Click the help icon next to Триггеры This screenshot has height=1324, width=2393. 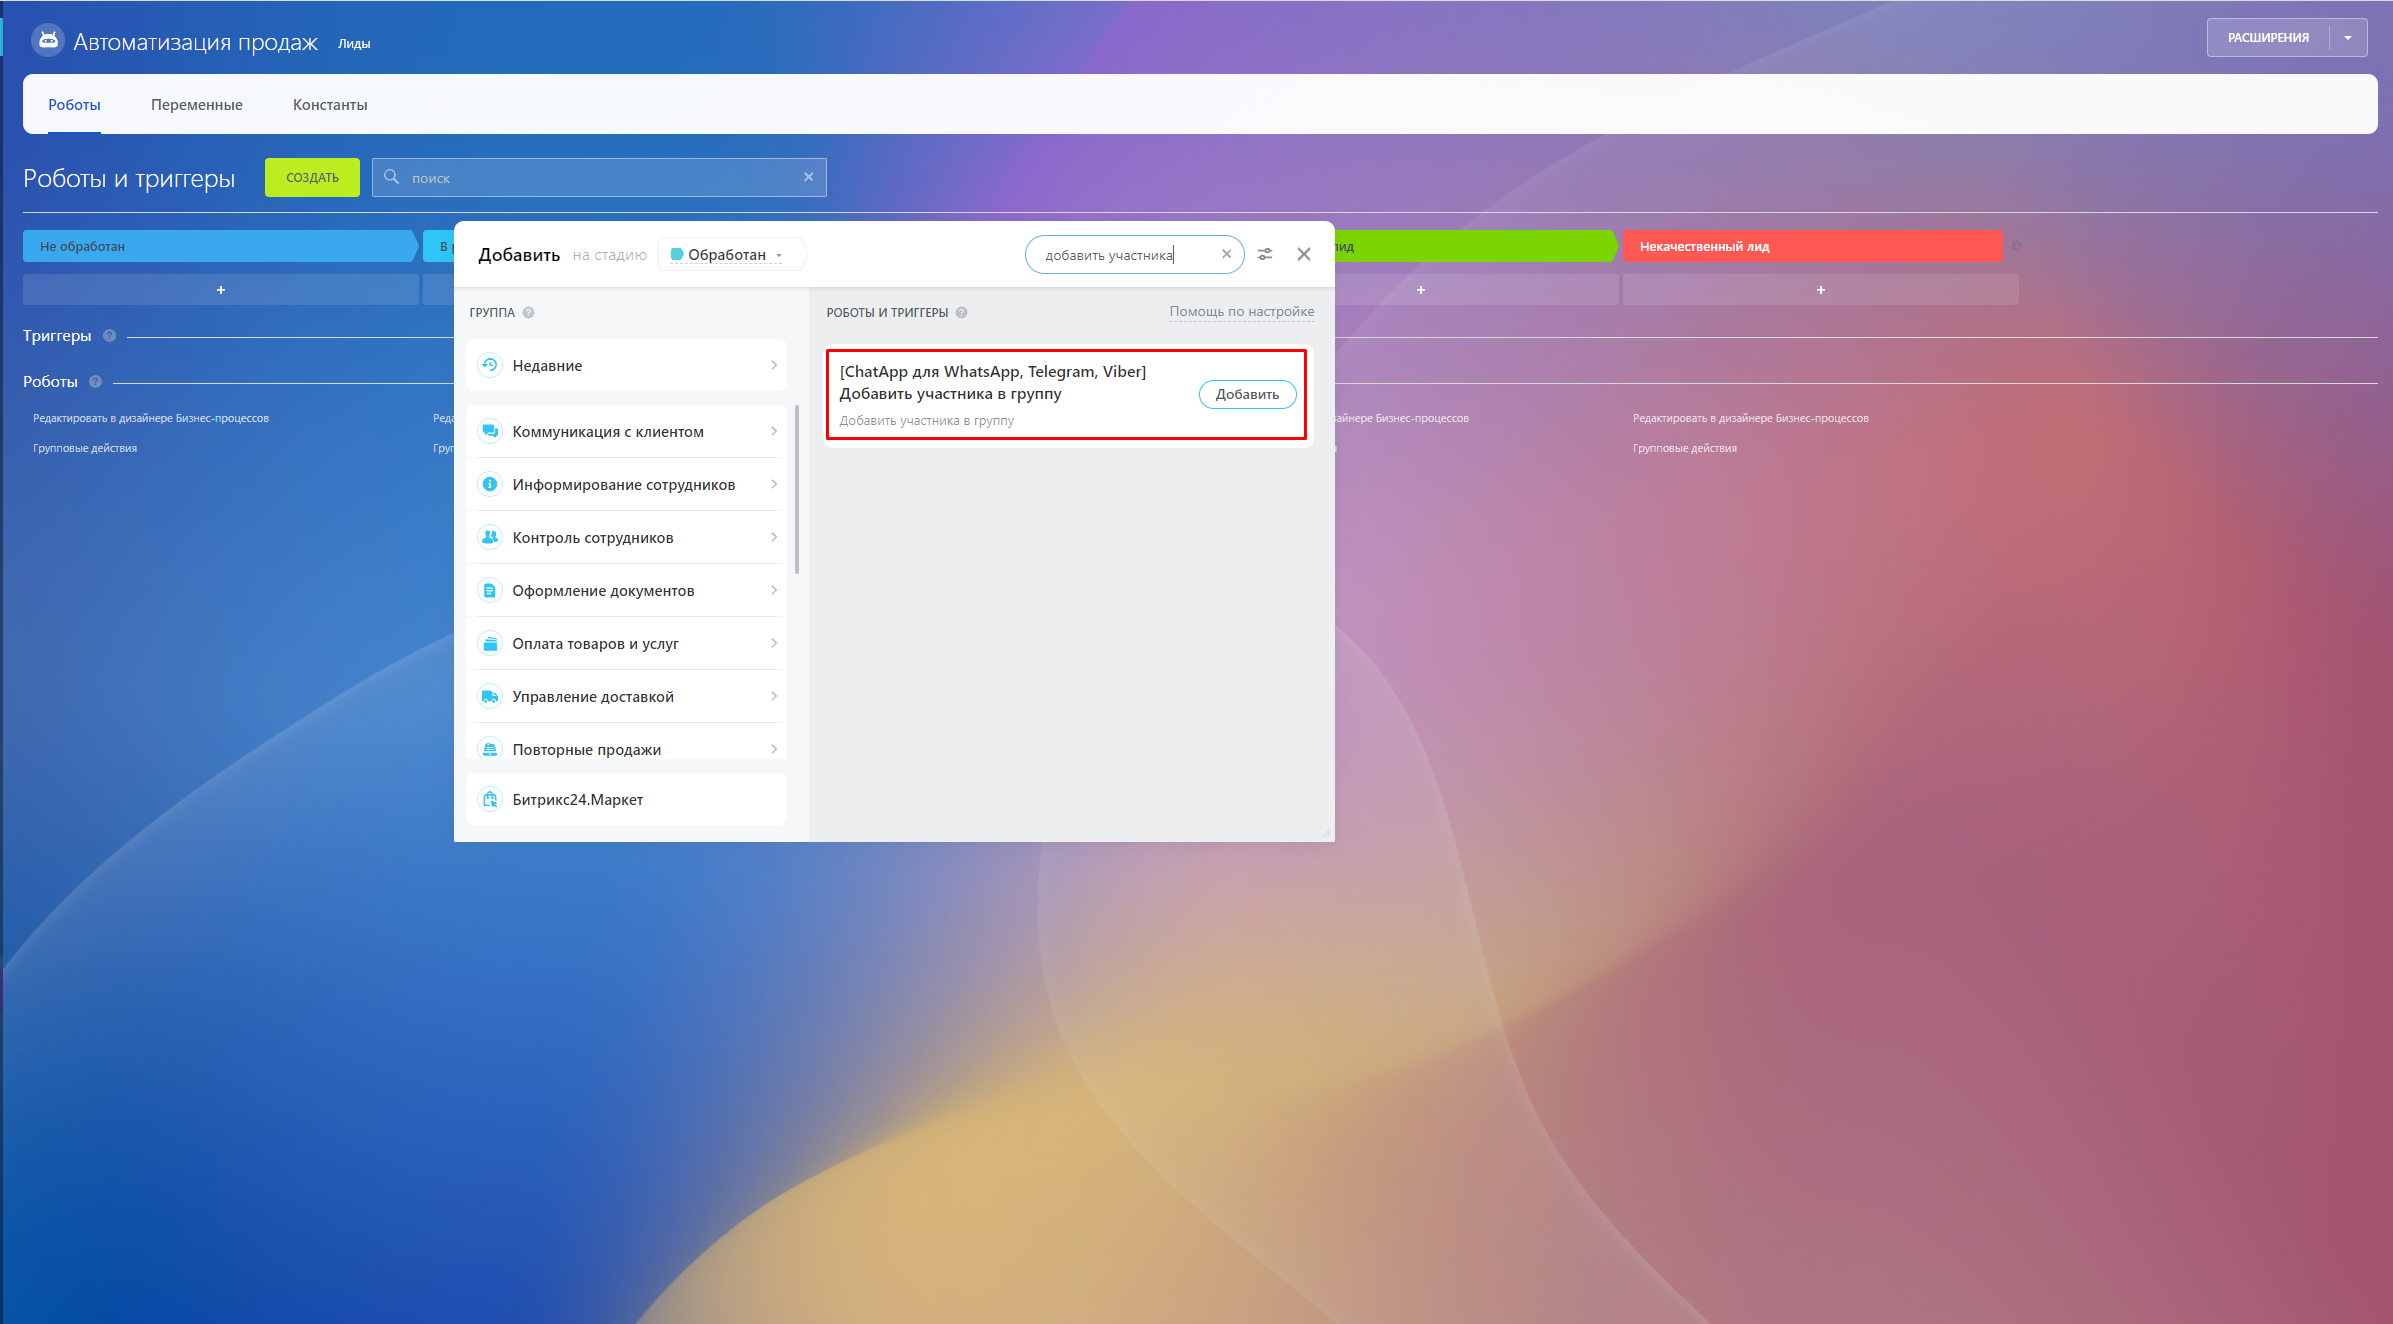110,336
